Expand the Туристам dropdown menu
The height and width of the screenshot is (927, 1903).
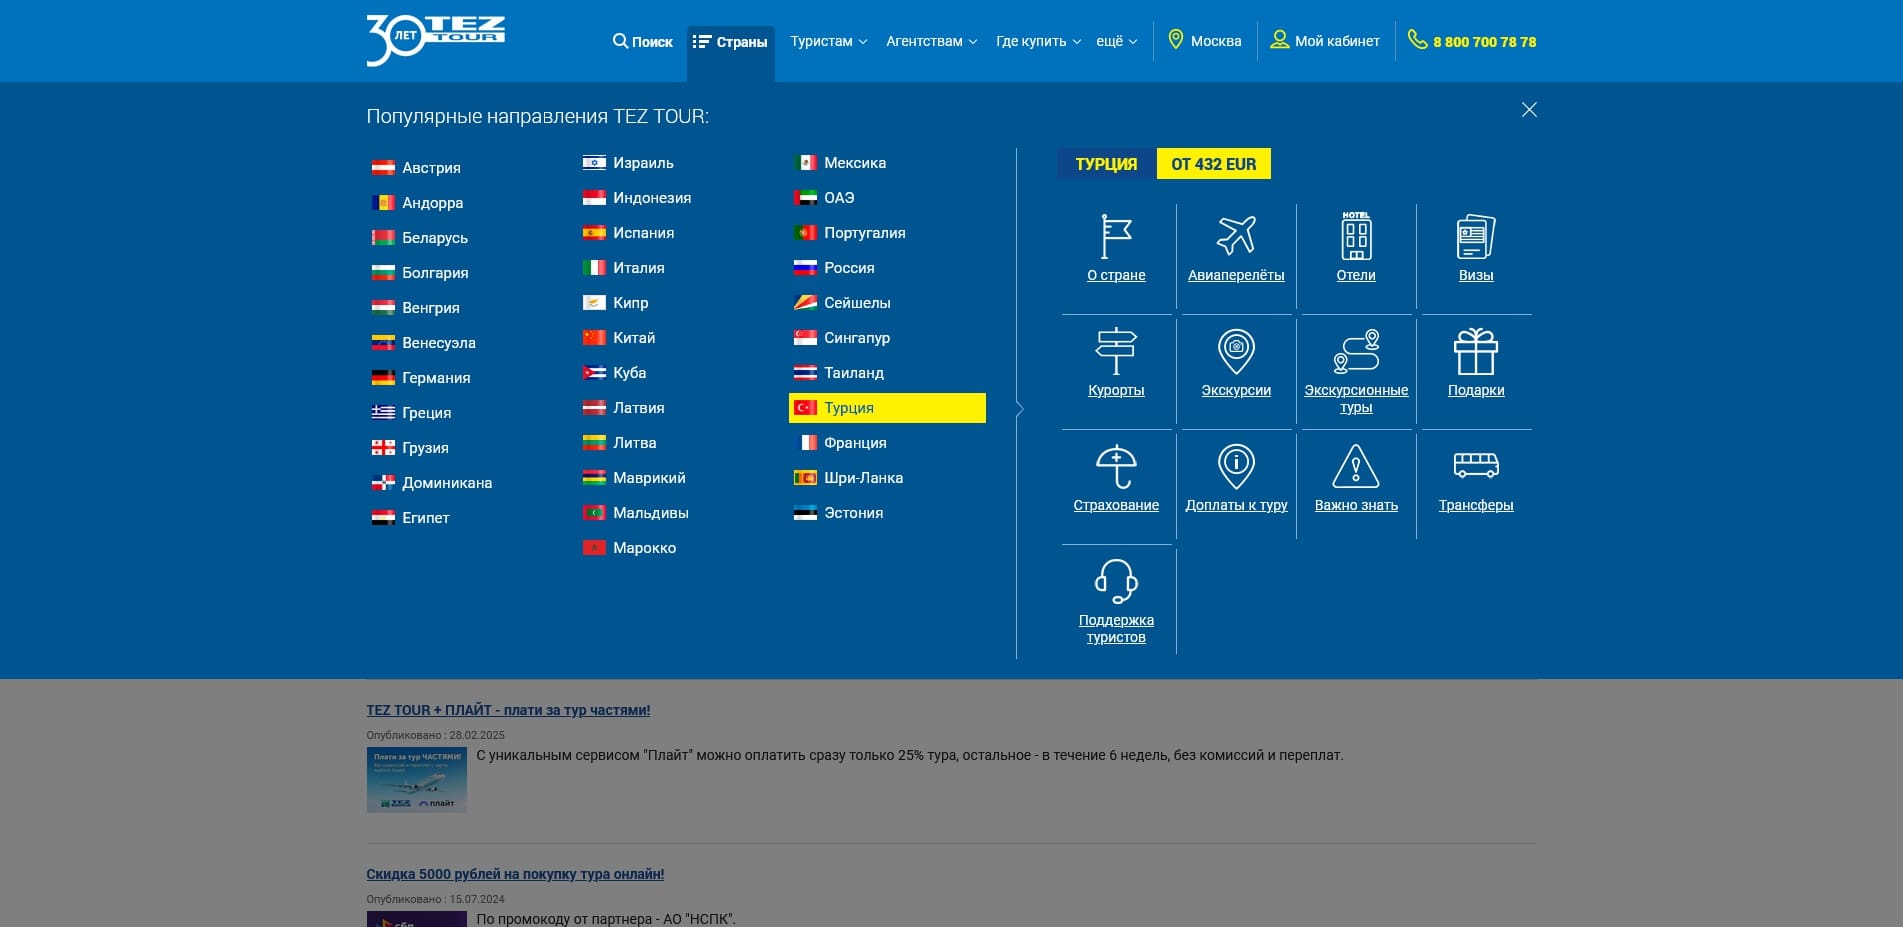[x=828, y=41]
